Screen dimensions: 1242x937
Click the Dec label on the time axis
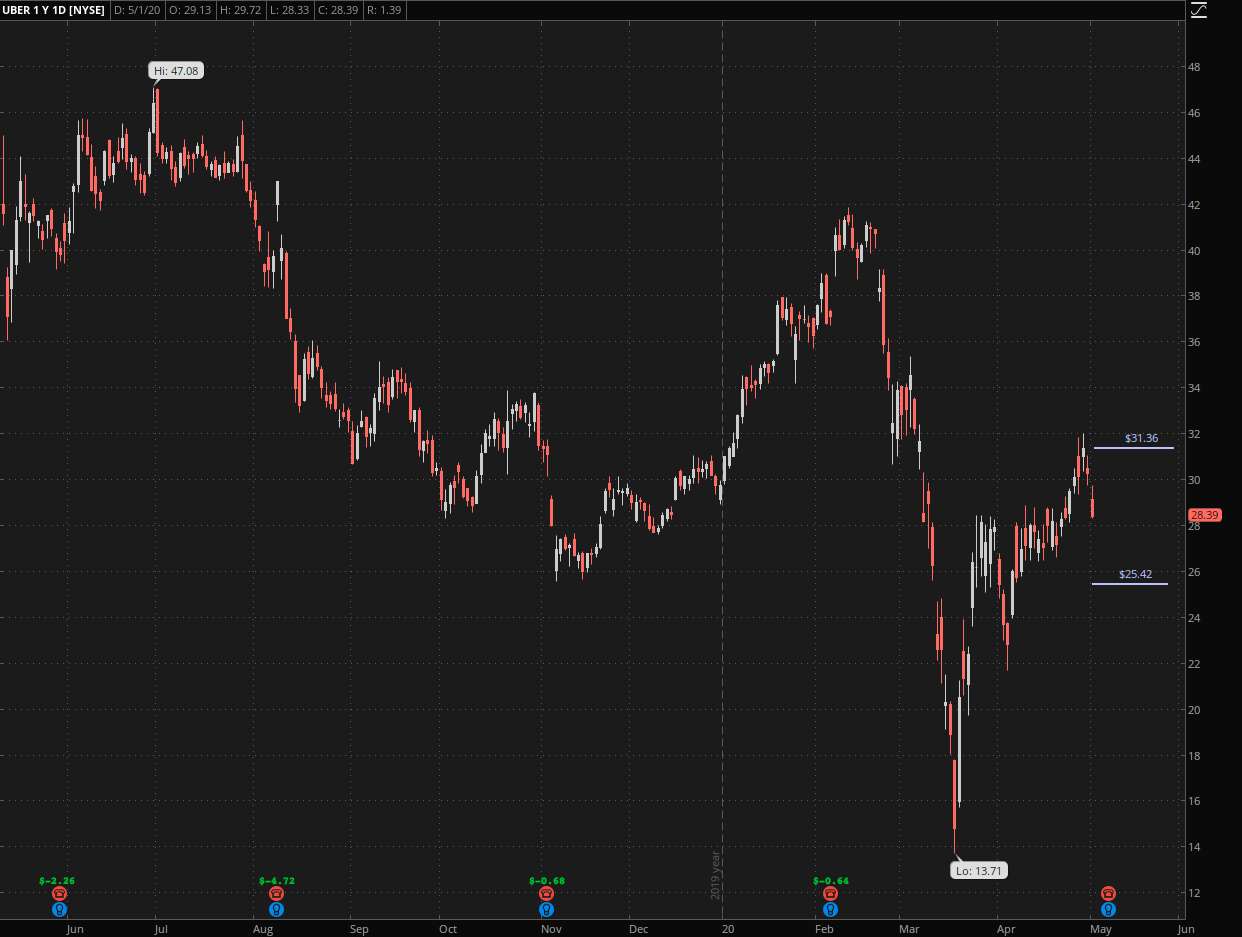pos(638,929)
